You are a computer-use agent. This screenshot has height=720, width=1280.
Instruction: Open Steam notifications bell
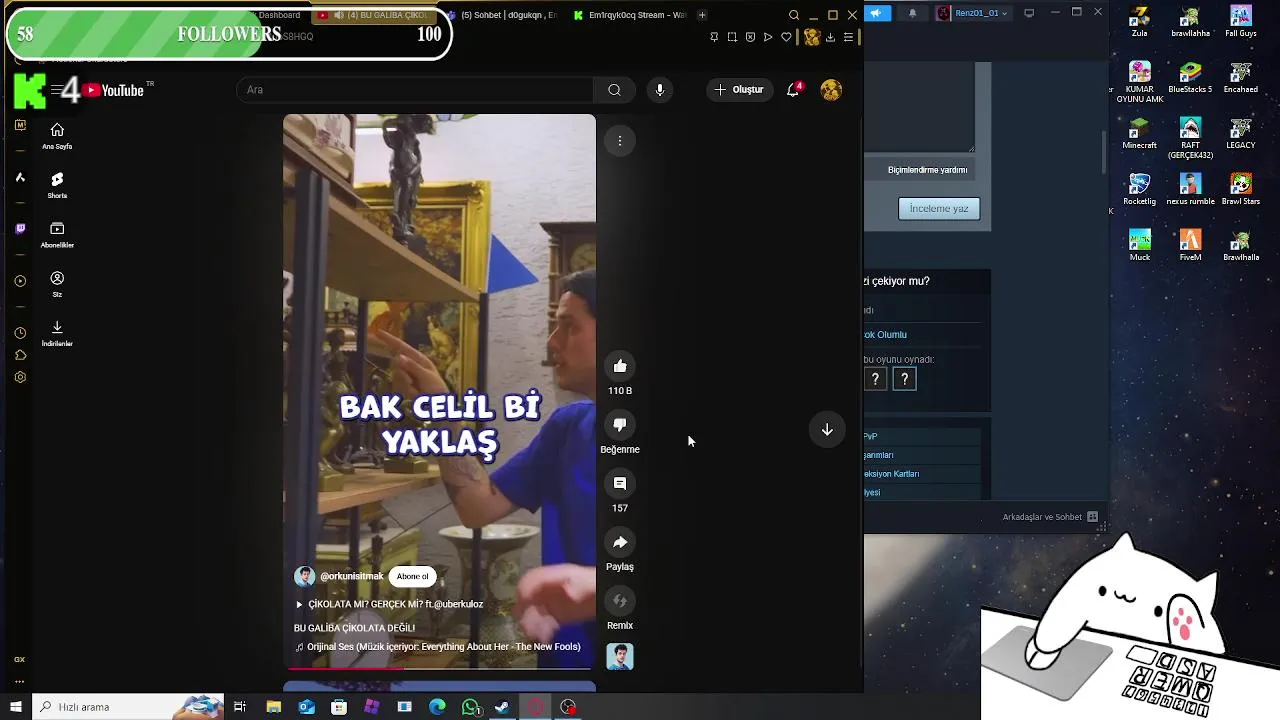click(912, 13)
